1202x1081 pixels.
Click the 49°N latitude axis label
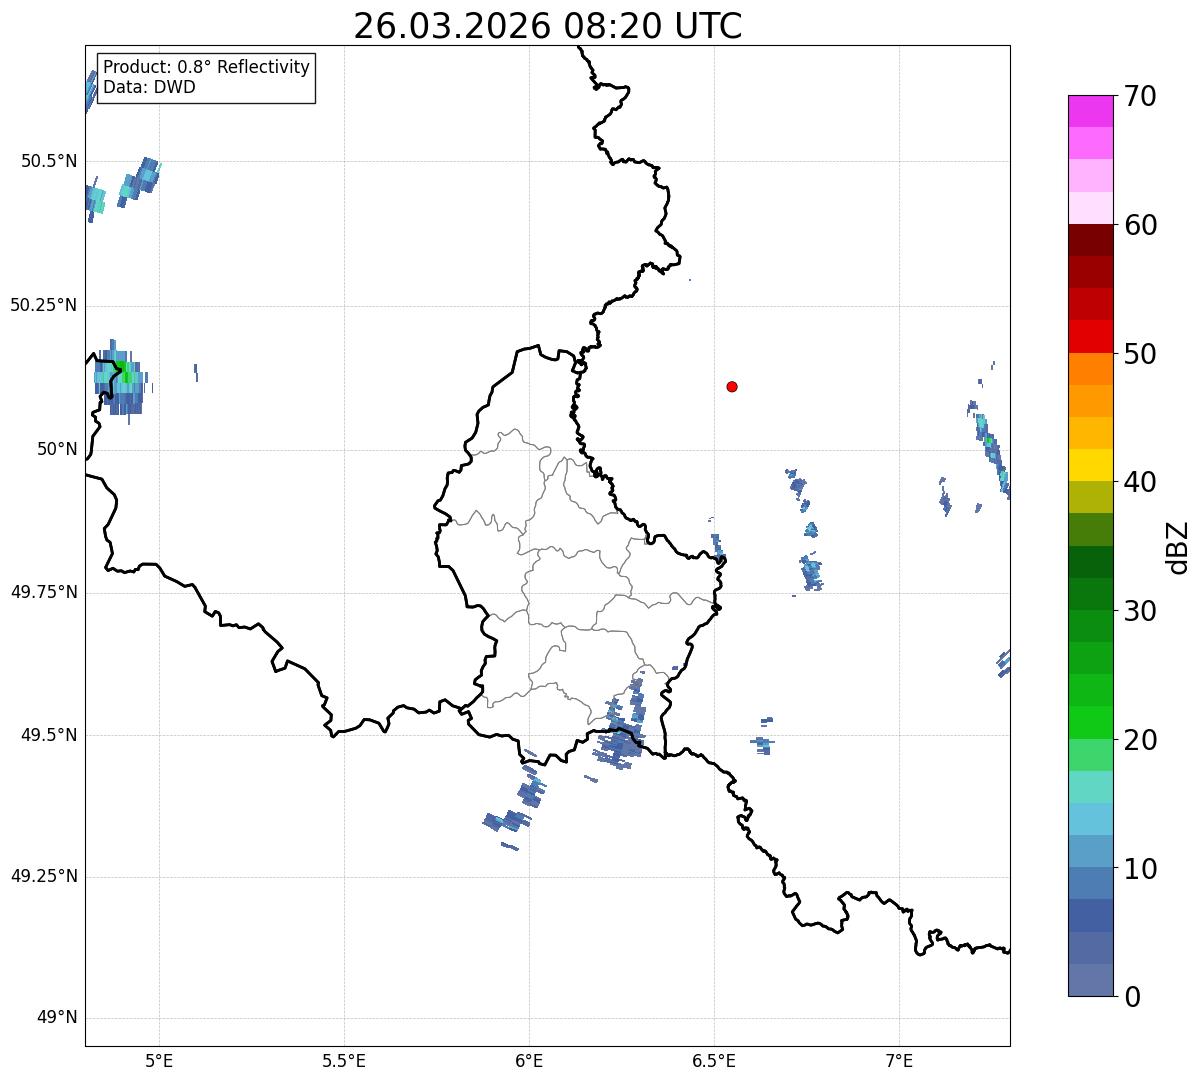click(x=56, y=1018)
